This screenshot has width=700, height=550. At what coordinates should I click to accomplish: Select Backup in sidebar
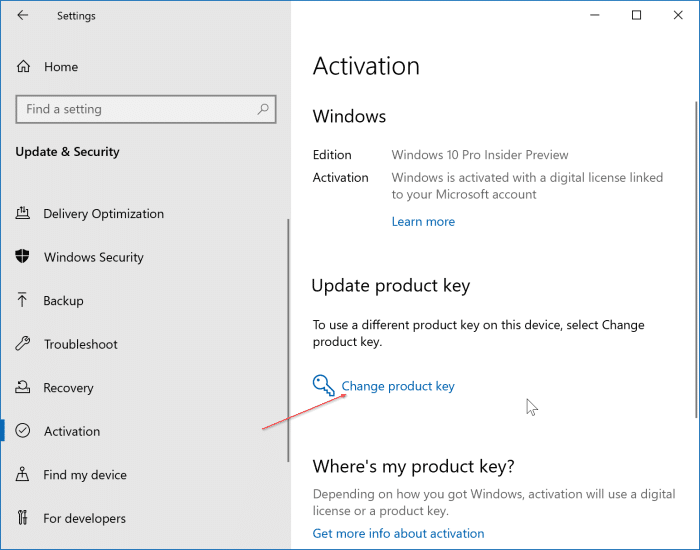pos(63,300)
